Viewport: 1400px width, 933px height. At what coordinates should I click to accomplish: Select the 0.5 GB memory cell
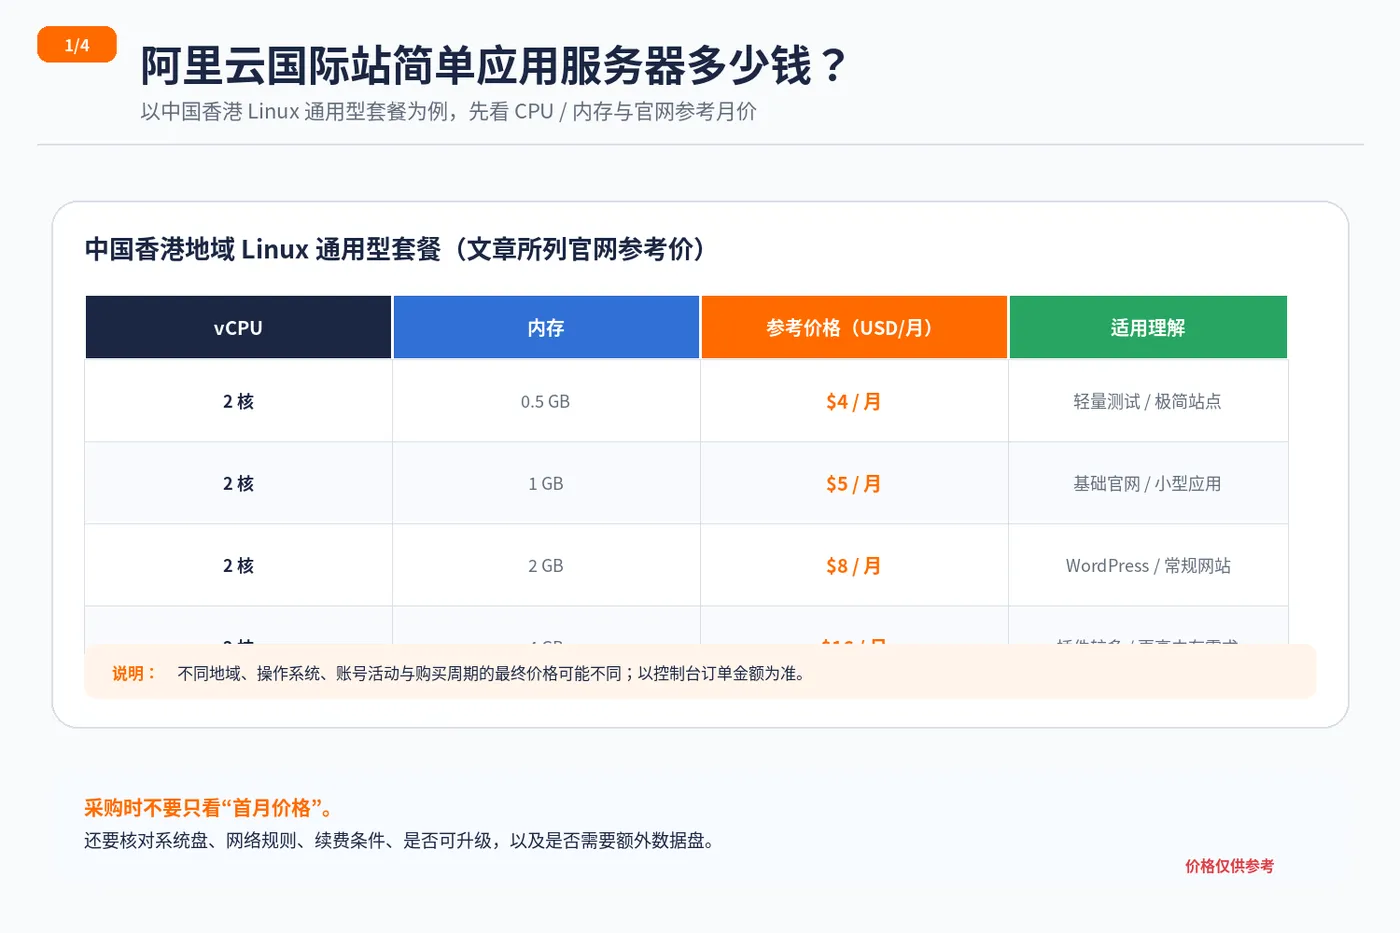pos(545,401)
